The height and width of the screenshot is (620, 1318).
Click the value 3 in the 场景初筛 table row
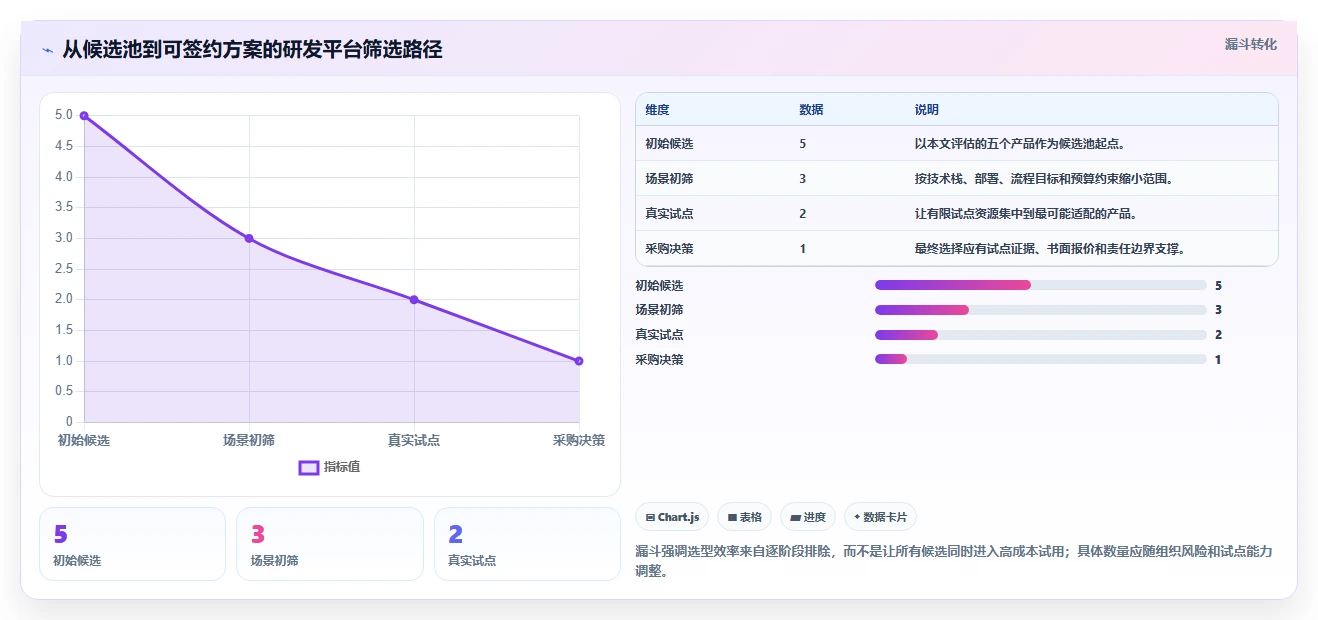pos(803,179)
